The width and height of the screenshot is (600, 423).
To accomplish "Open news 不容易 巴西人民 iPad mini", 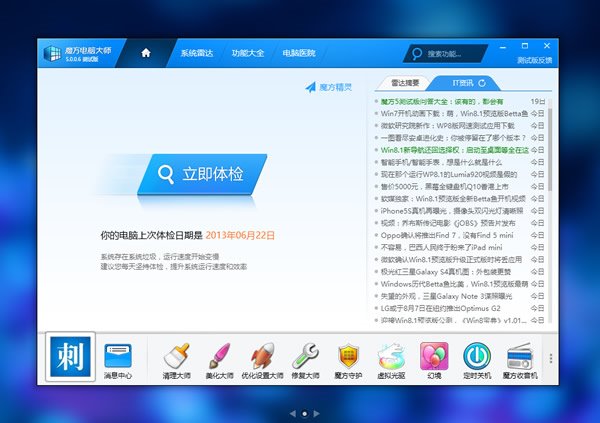I will [441, 247].
